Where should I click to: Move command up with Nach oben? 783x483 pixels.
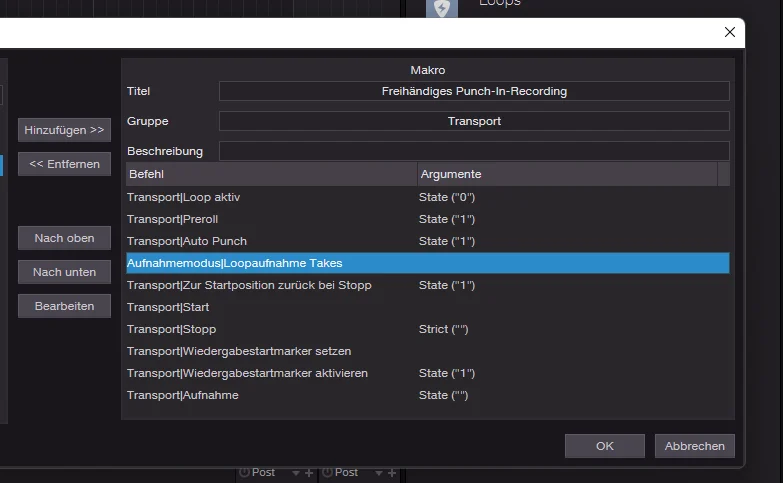coord(64,238)
